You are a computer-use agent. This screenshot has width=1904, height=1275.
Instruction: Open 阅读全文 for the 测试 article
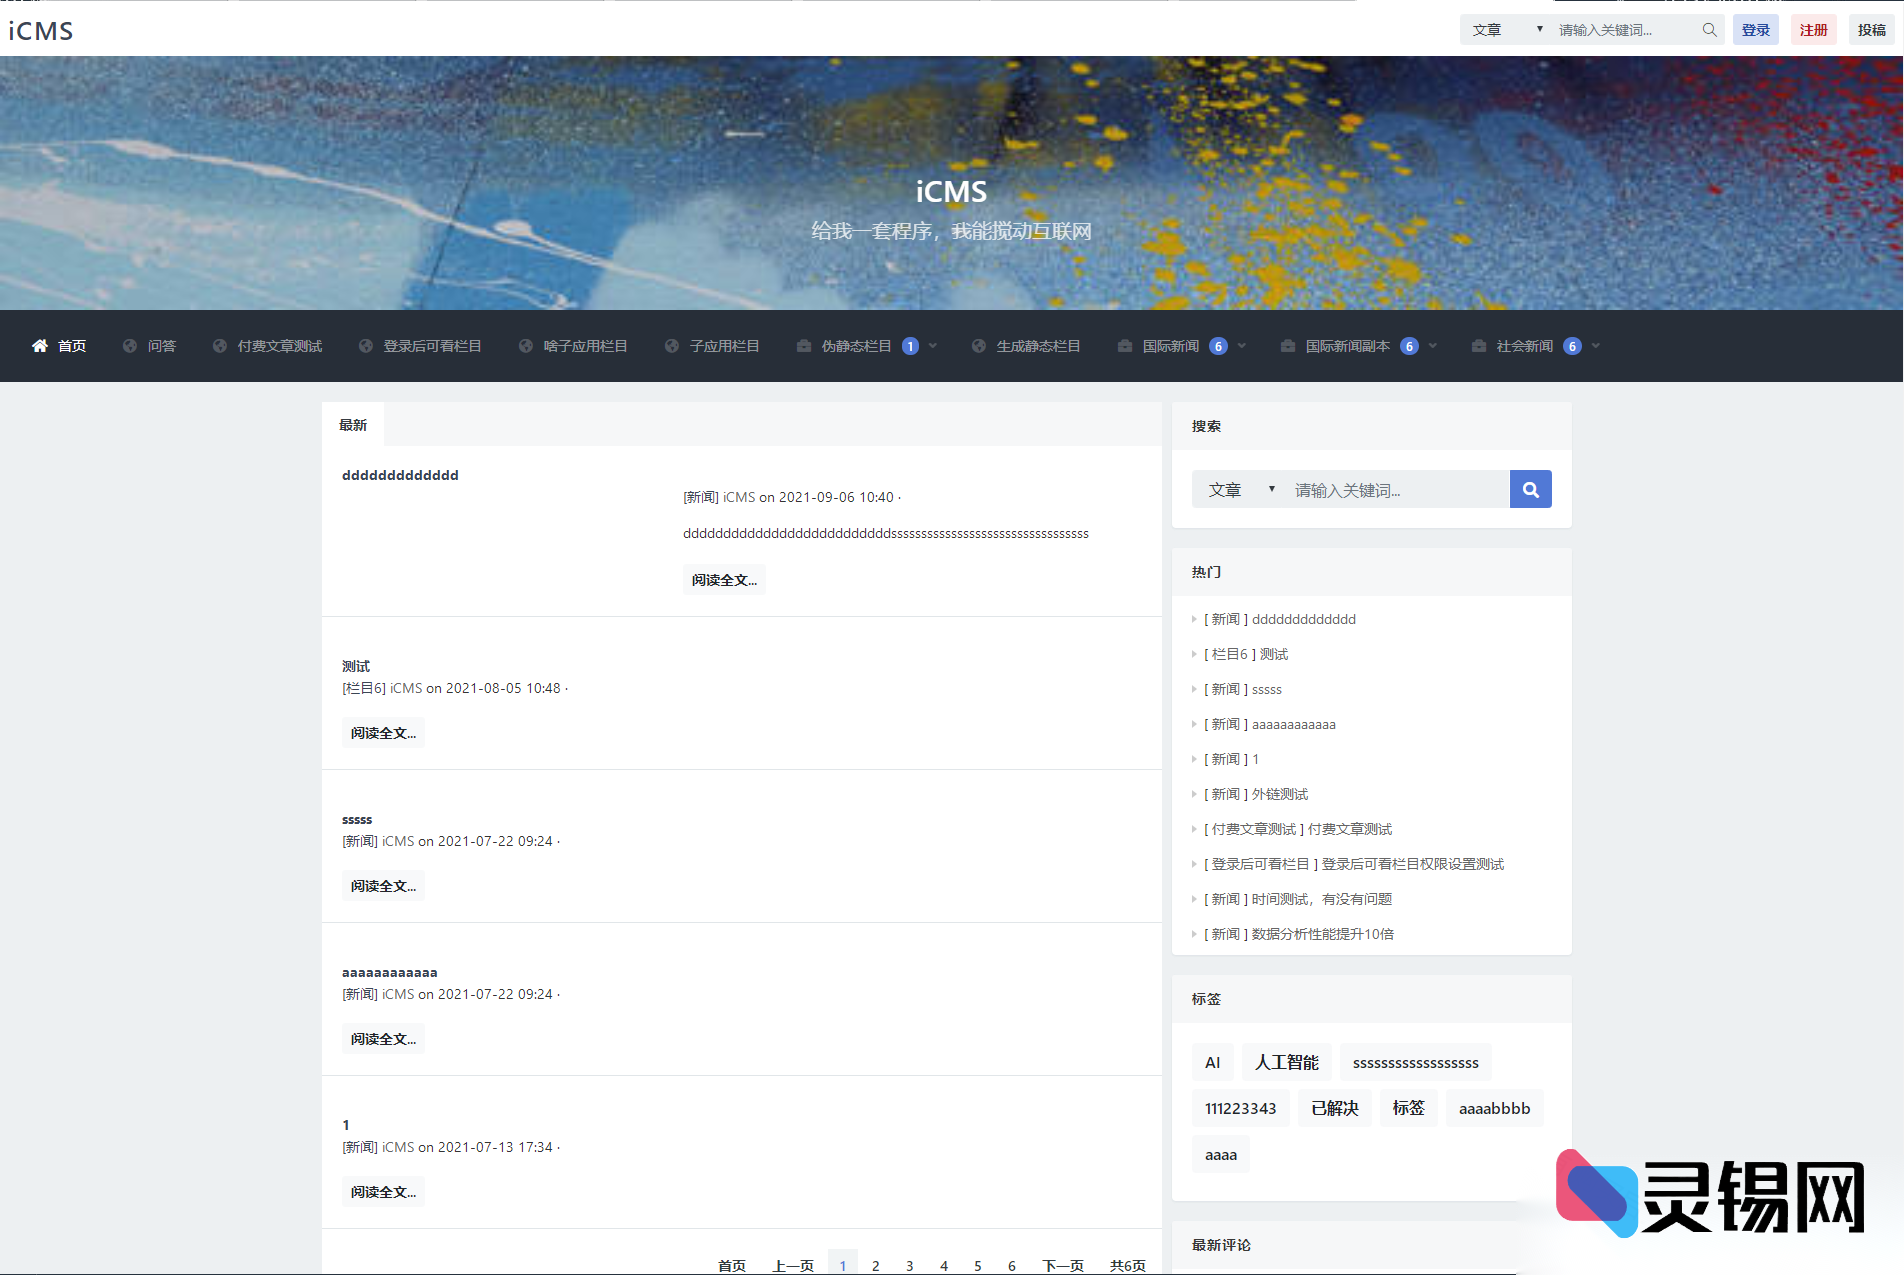[x=383, y=732]
